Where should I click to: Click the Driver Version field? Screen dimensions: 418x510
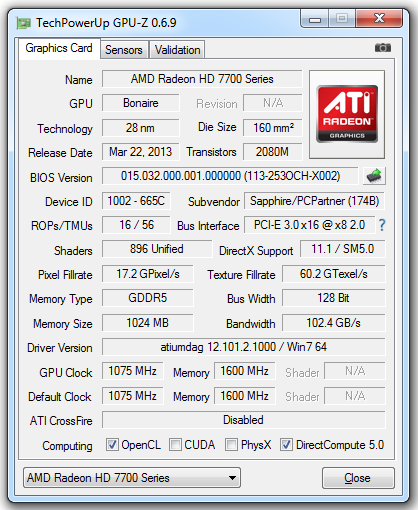(244, 347)
